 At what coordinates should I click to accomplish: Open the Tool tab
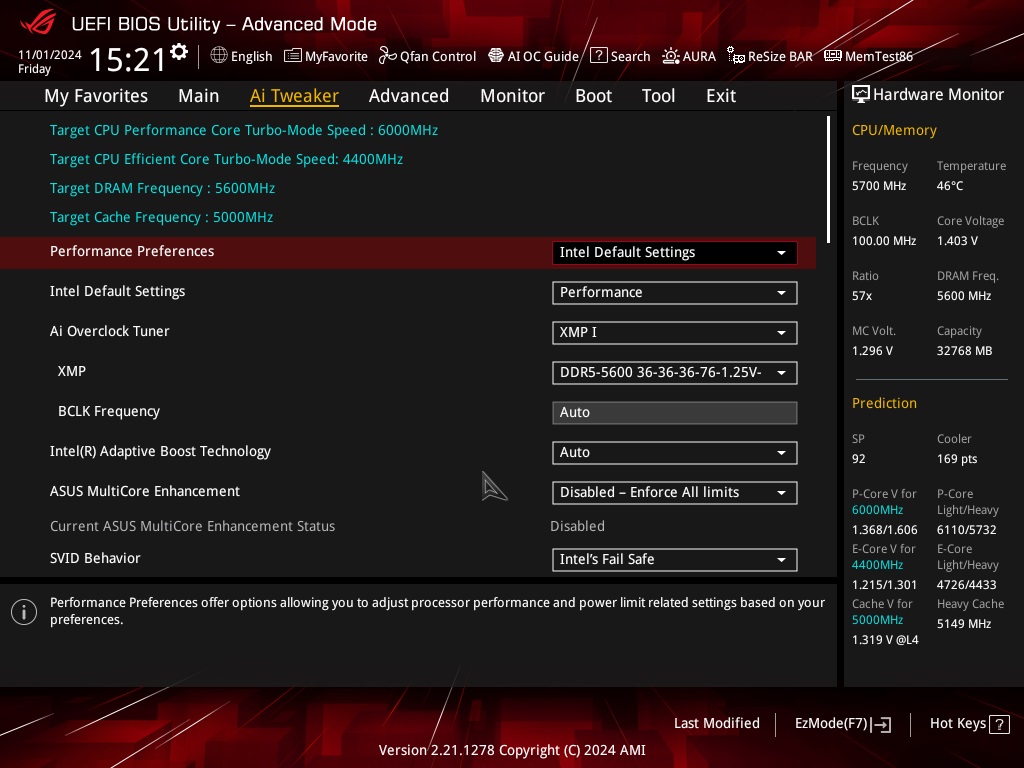pyautogui.click(x=658, y=96)
